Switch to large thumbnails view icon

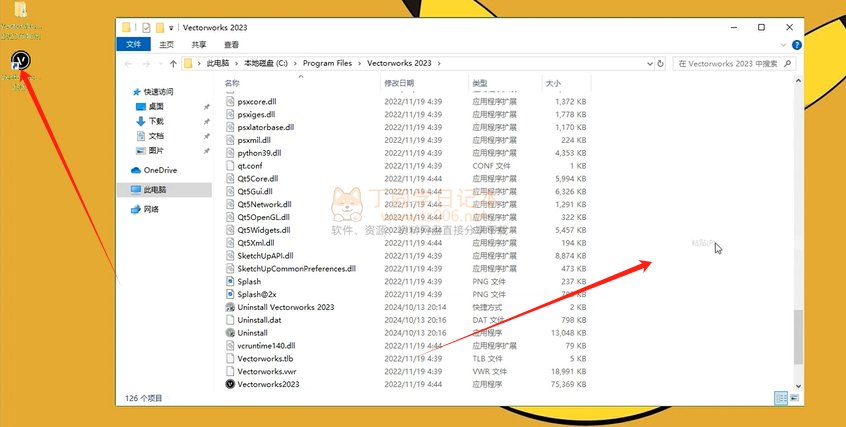[795, 398]
